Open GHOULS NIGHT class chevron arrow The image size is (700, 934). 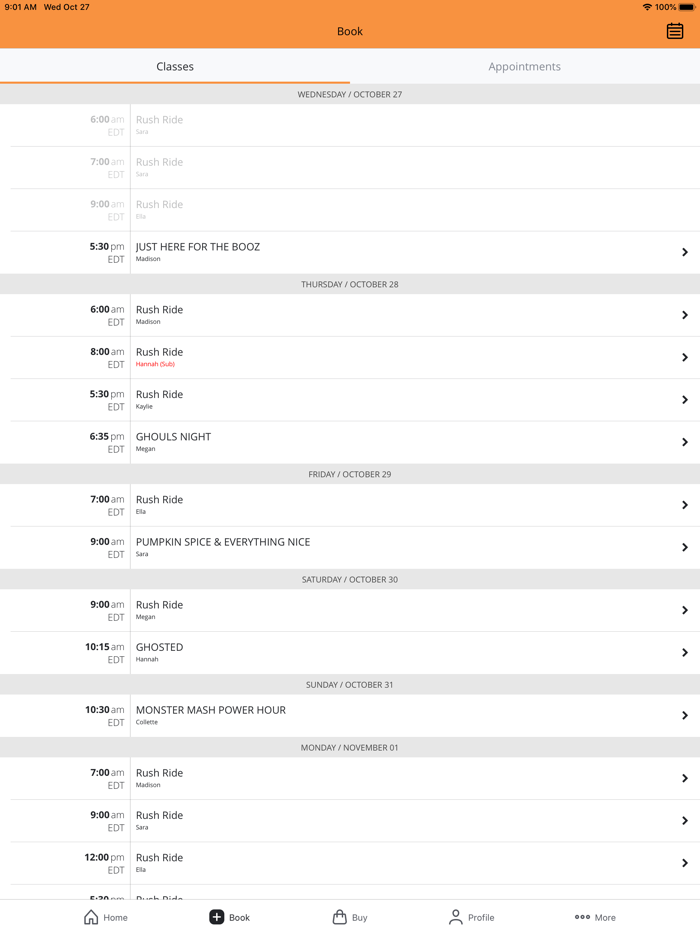[685, 442]
